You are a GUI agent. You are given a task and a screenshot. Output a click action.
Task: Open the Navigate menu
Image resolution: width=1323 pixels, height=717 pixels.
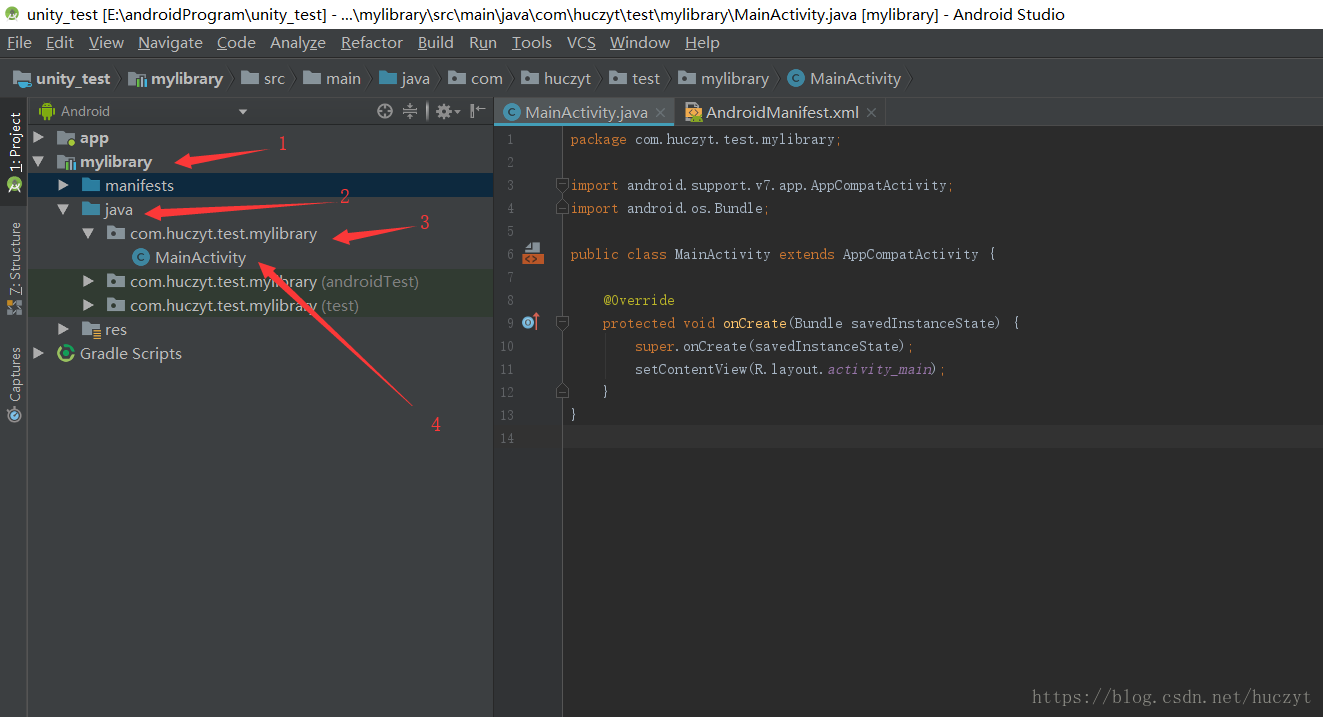pos(170,43)
